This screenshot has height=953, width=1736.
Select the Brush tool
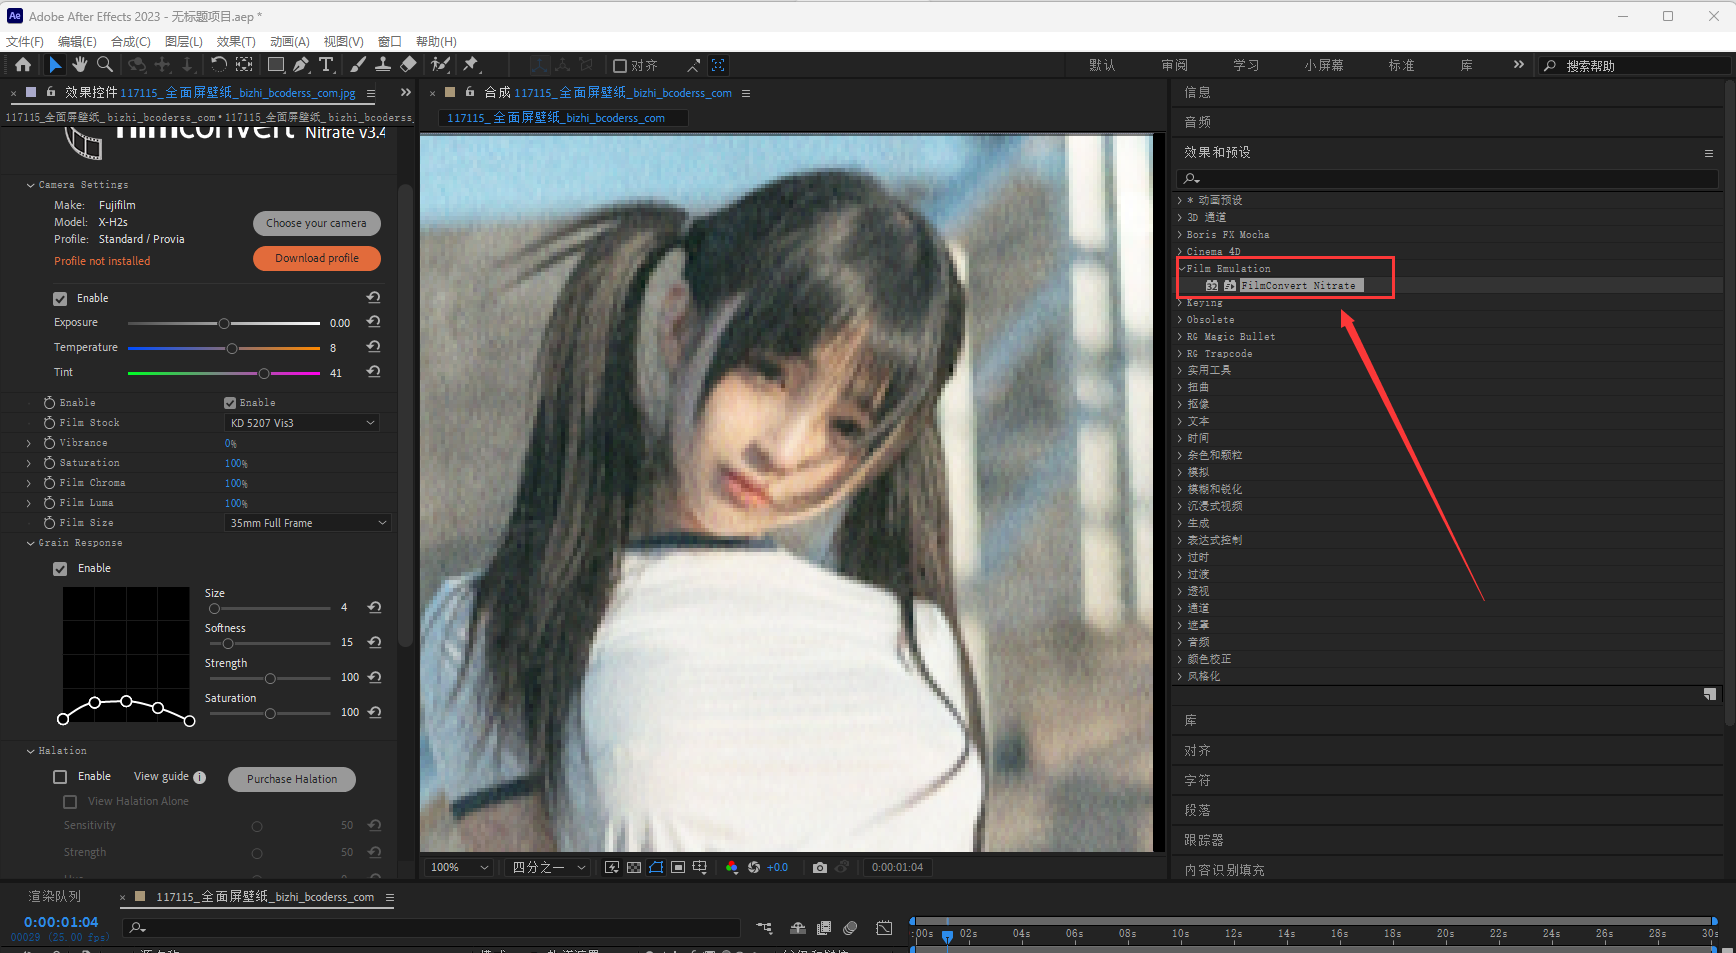coord(357,64)
